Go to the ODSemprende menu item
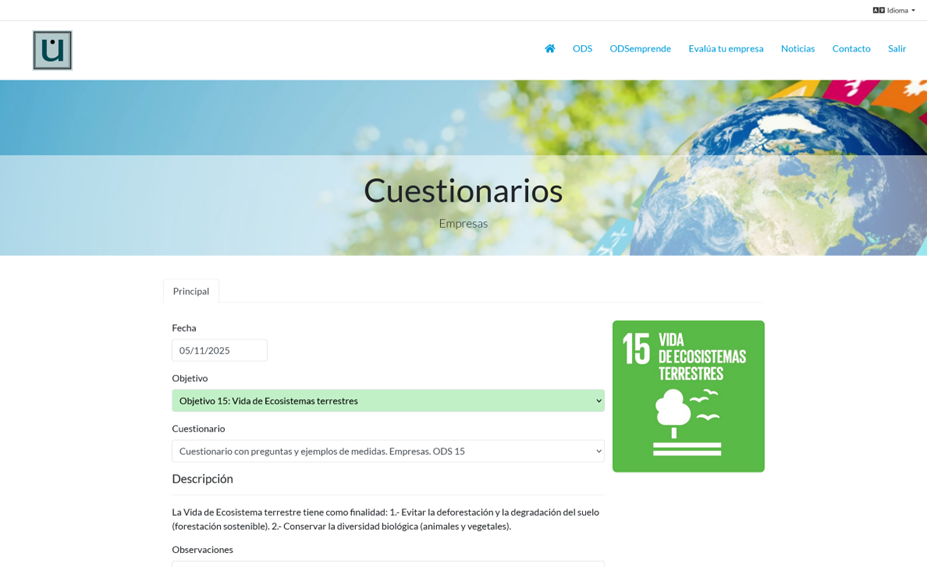The image size is (927, 567). pos(640,49)
